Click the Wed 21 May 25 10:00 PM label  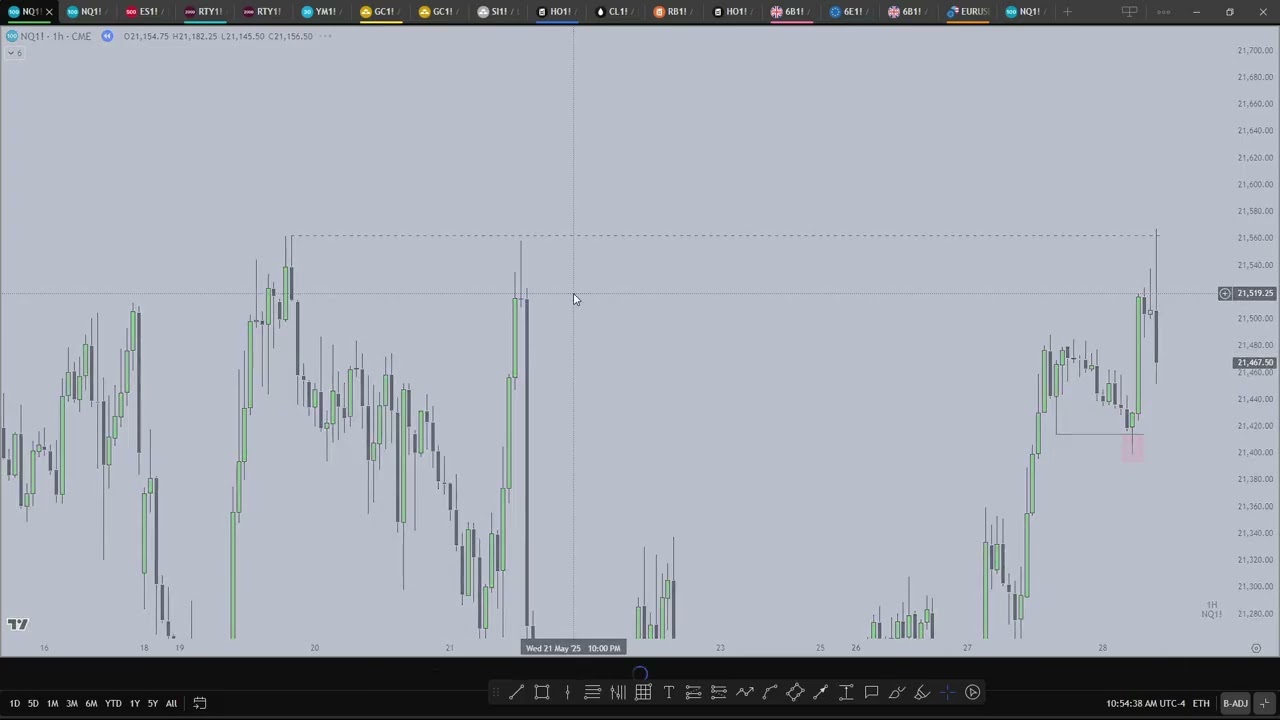(573, 648)
